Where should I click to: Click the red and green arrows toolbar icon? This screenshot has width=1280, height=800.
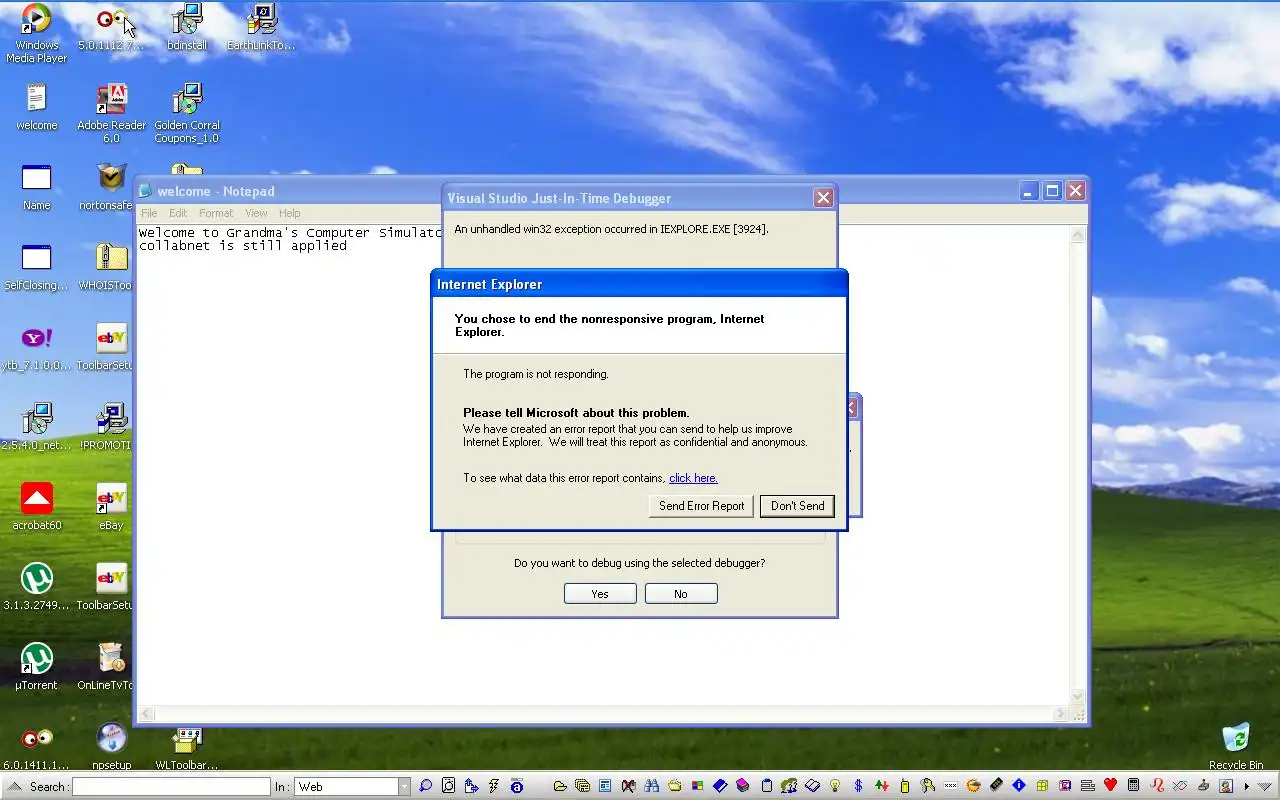click(x=882, y=786)
